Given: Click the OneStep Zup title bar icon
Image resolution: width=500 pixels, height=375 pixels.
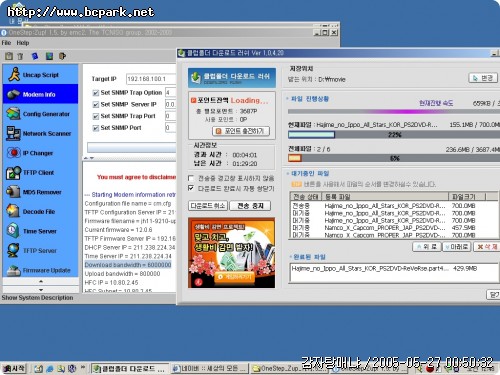Looking at the screenshot, I should [x=4, y=33].
